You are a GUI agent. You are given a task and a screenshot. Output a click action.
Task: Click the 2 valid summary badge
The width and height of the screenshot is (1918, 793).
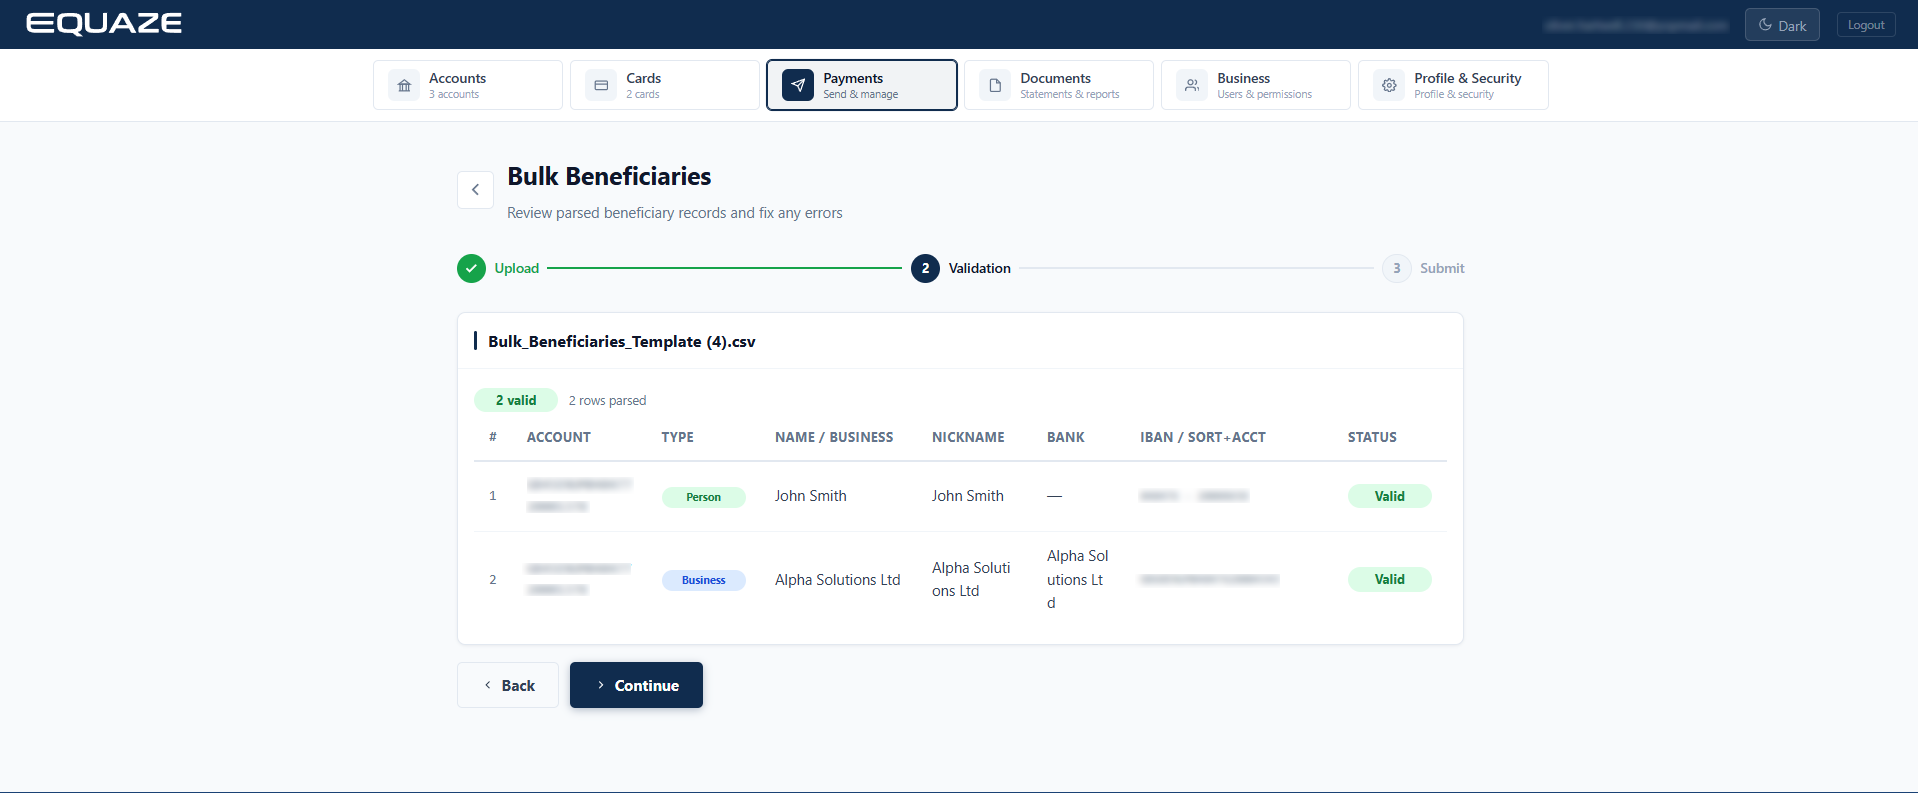pos(516,400)
